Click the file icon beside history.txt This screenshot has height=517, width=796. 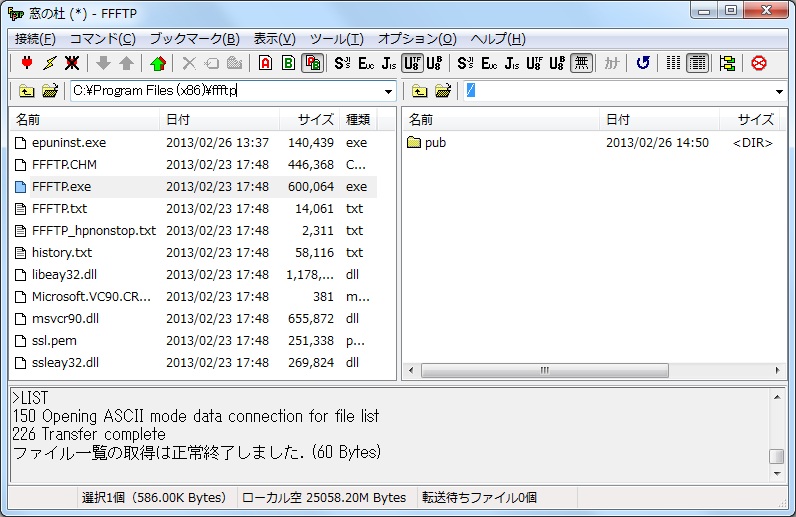click(21, 253)
